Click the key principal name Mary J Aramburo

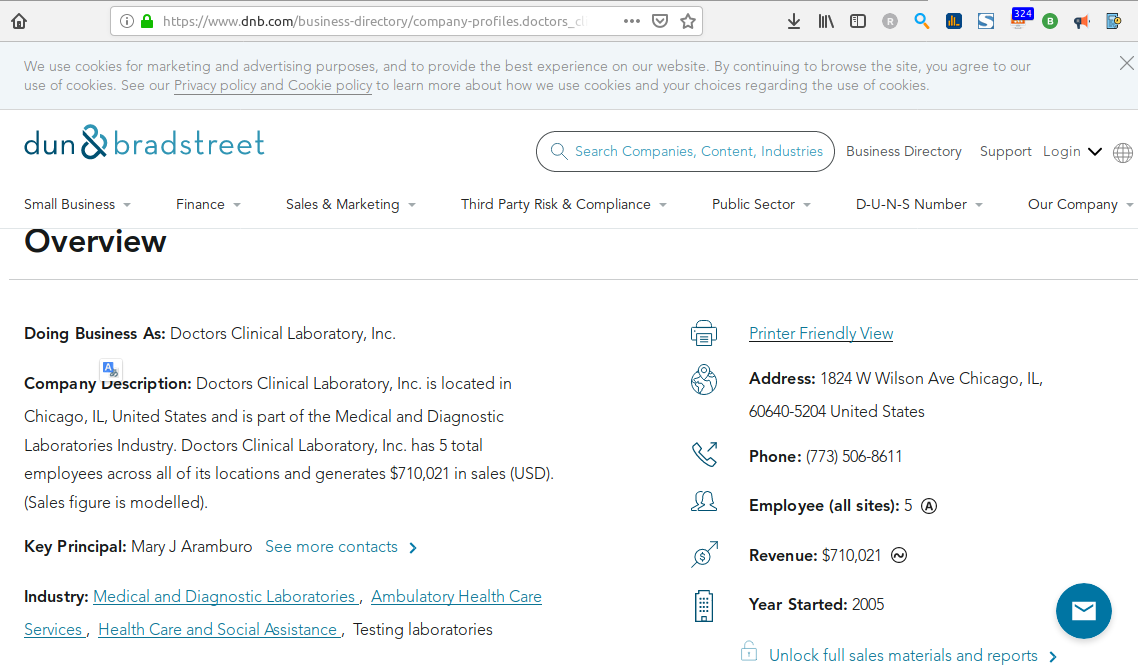click(x=192, y=547)
